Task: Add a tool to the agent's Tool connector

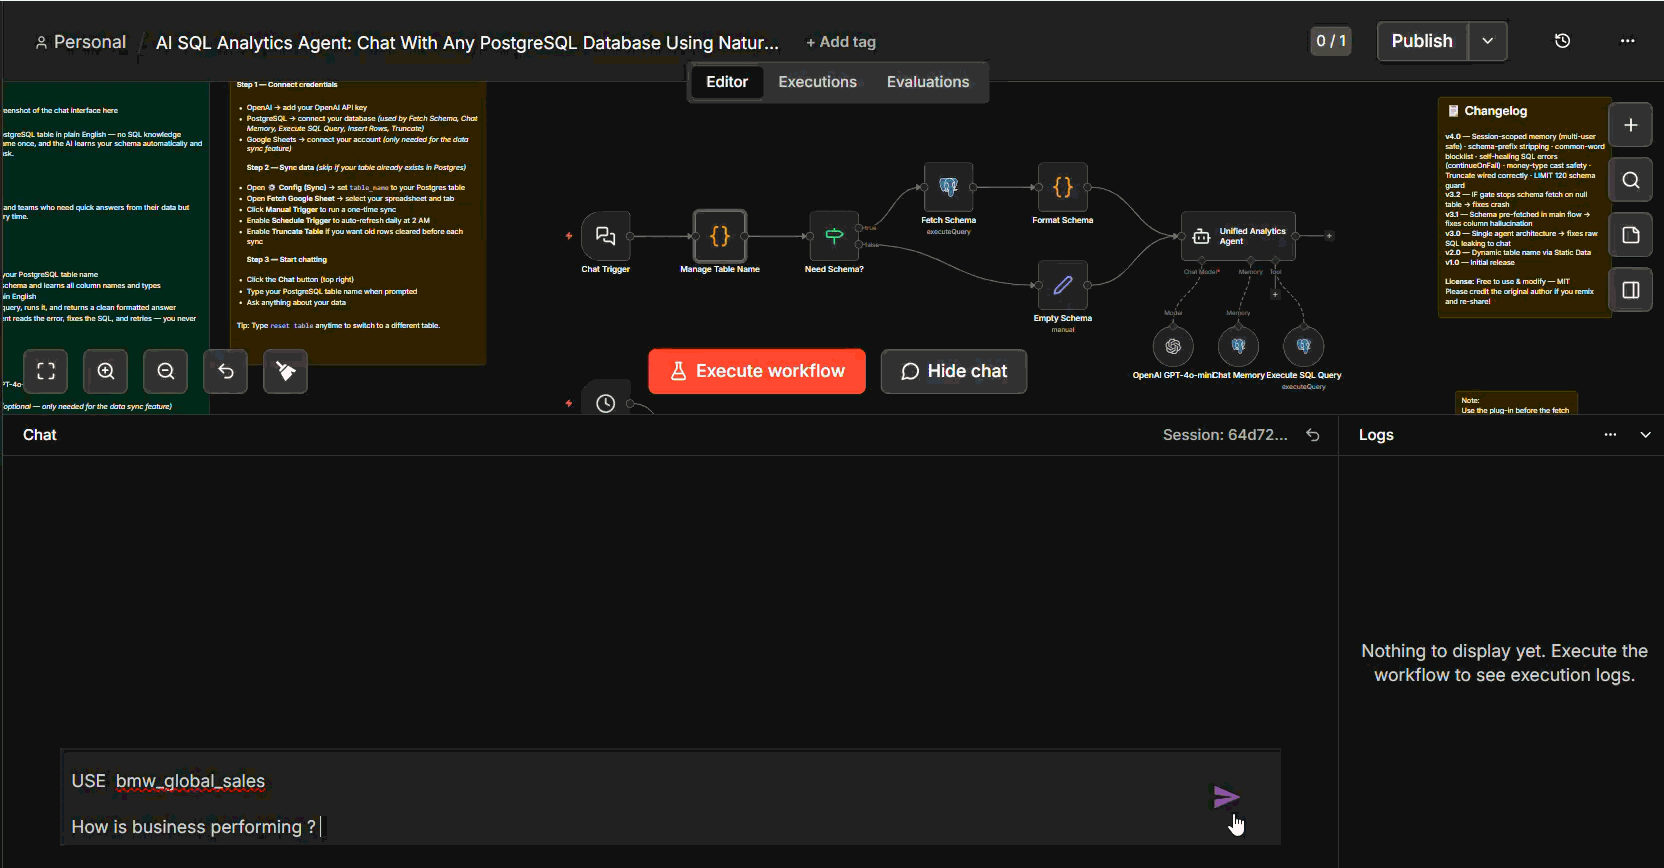Action: [1275, 294]
